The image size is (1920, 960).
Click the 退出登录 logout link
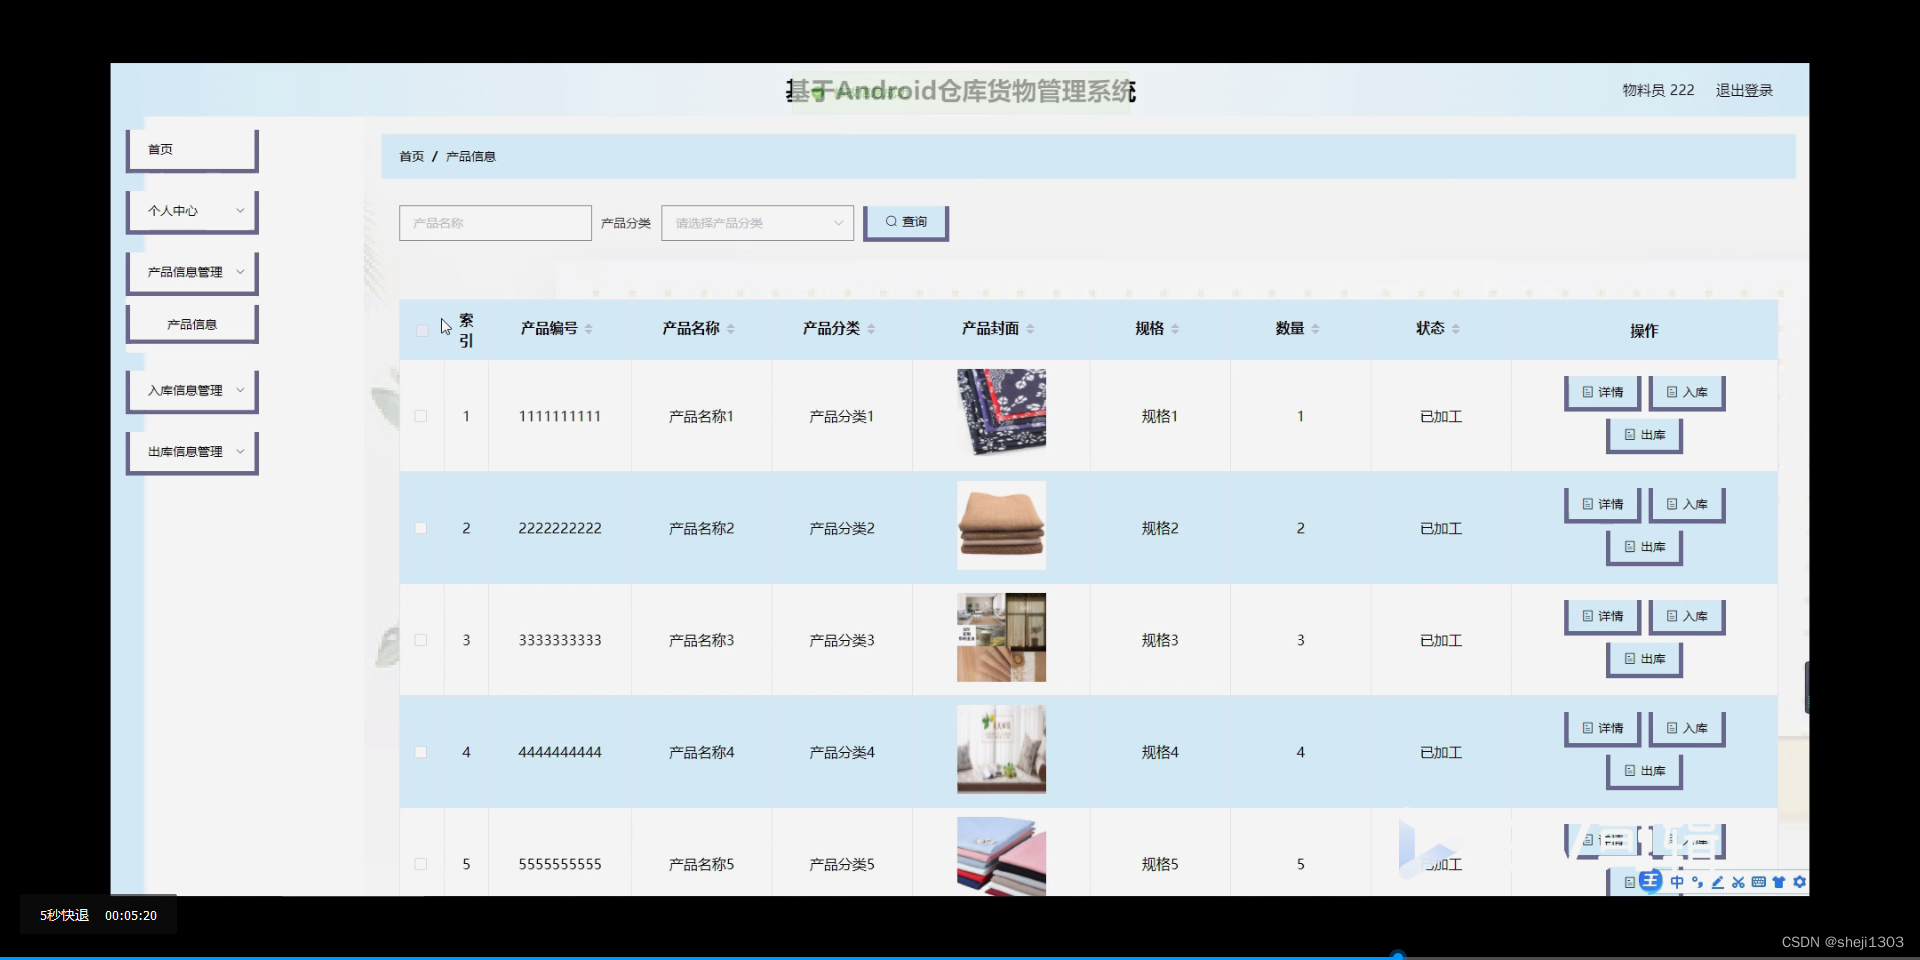pyautogui.click(x=1744, y=89)
